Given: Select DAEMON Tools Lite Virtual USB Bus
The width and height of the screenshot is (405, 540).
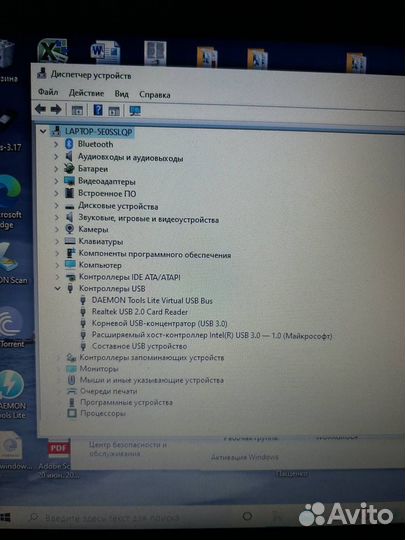Looking at the screenshot, I should (x=152, y=300).
